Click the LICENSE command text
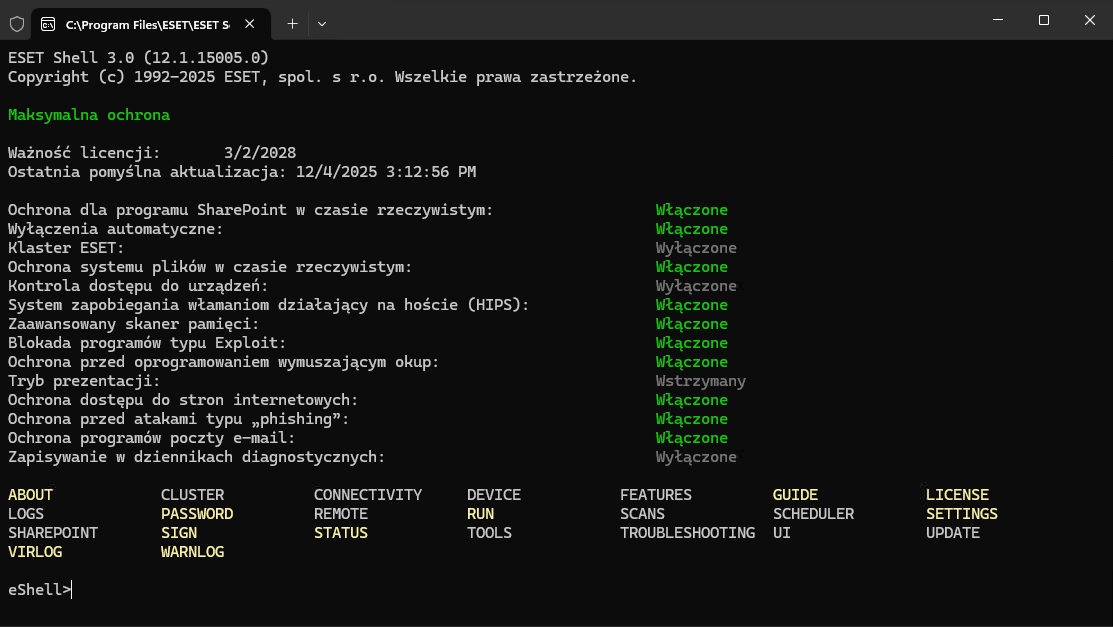This screenshot has width=1113, height=627. [x=957, y=495]
